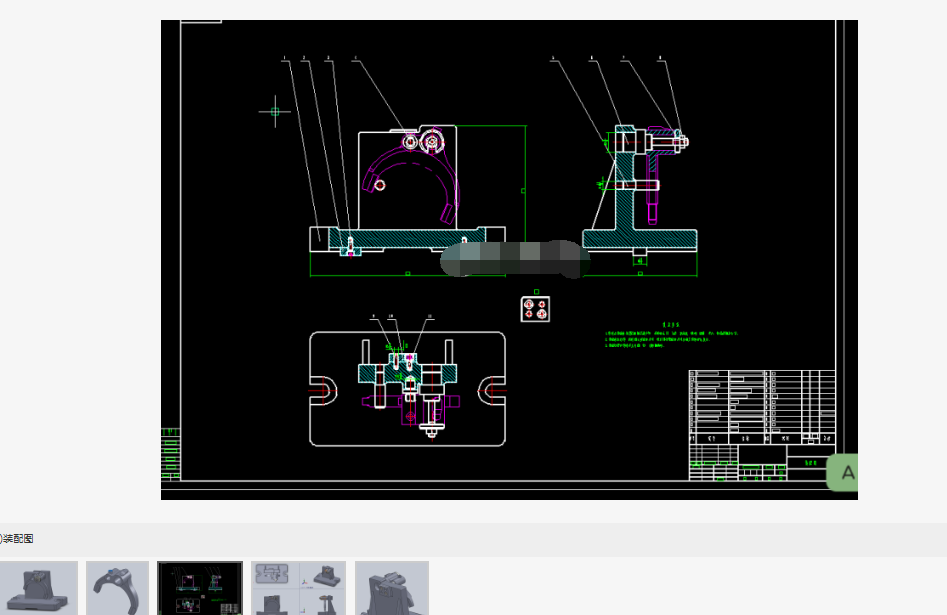Select the thumbnail with four model views
The height and width of the screenshot is (615, 947).
click(298, 588)
